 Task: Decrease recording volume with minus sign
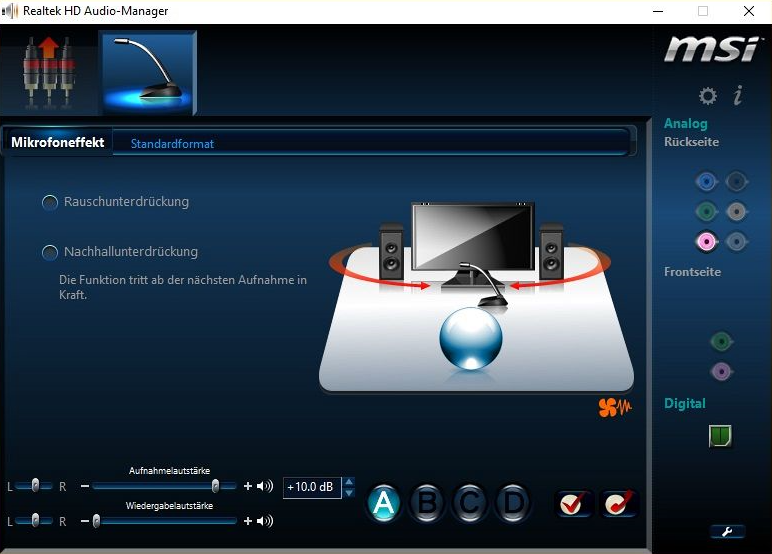[x=85, y=486]
